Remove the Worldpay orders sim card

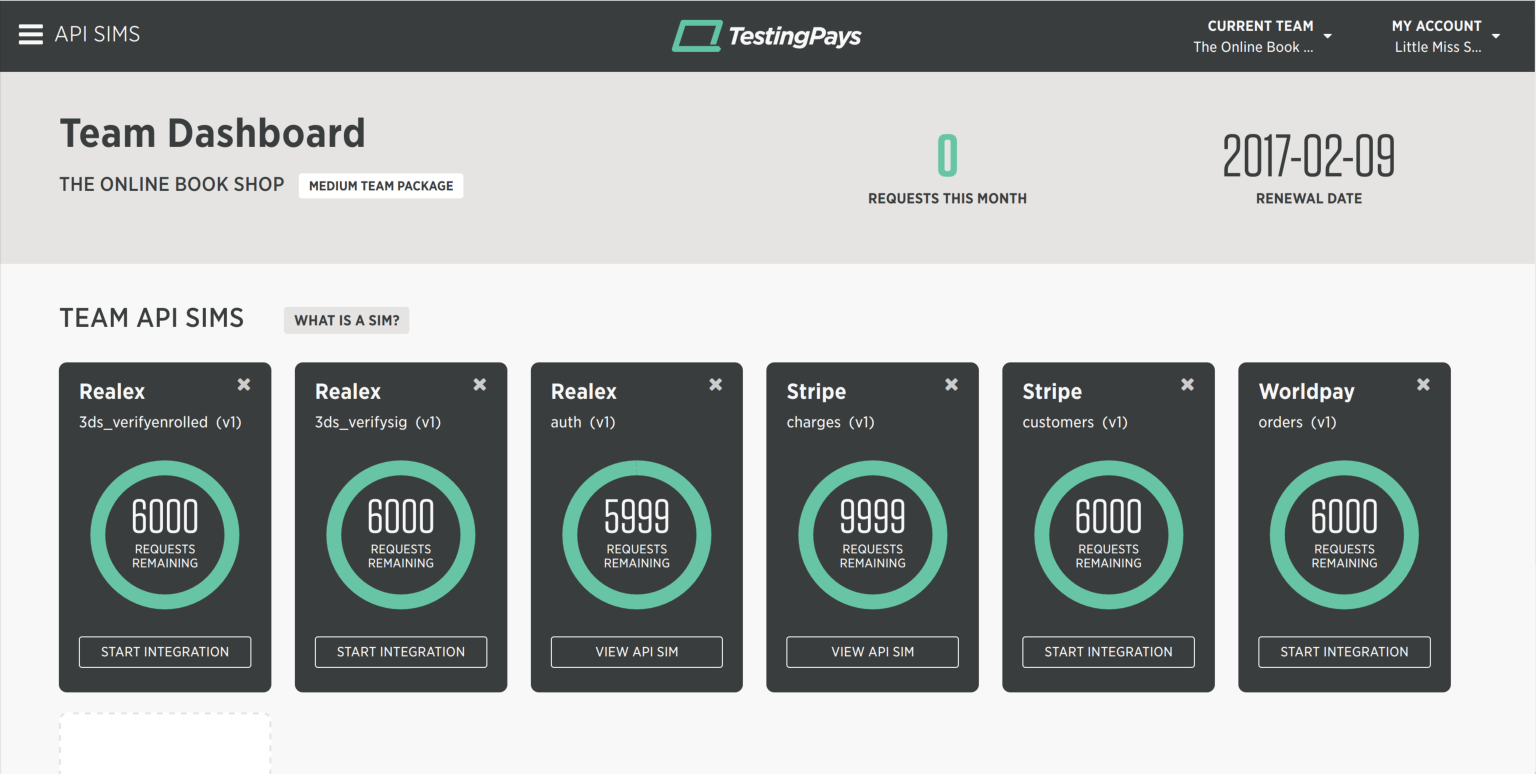1424,384
